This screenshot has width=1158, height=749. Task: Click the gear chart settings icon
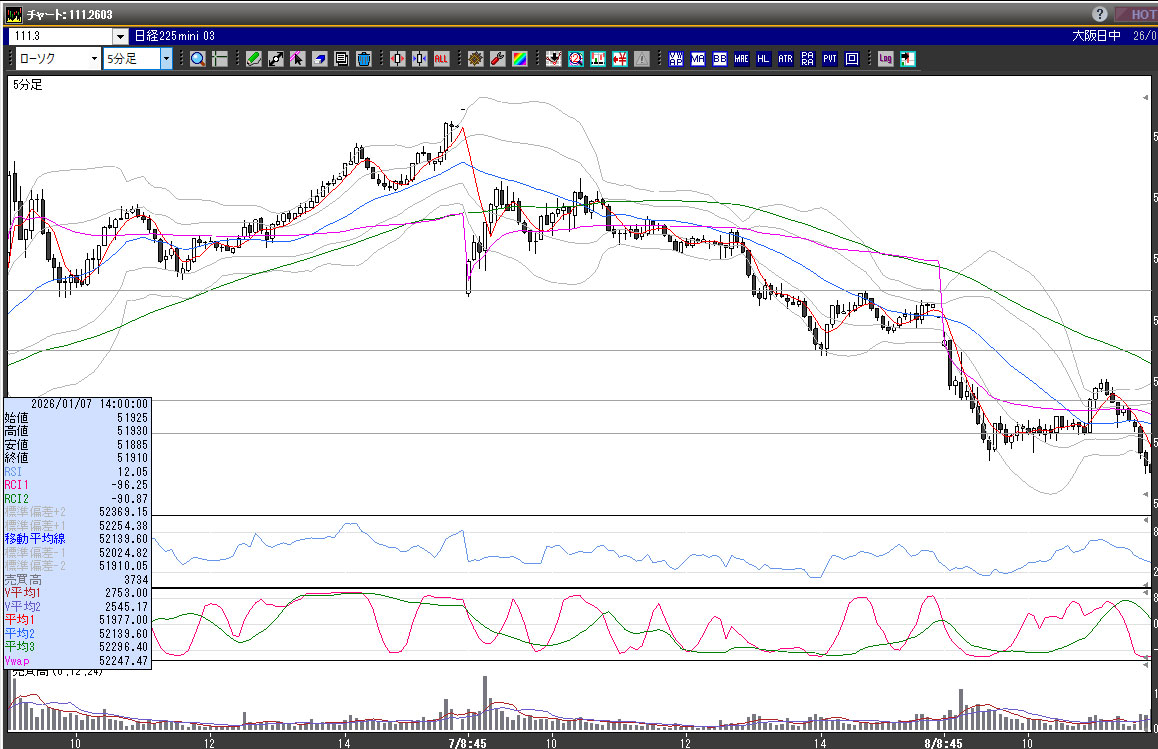[476, 59]
